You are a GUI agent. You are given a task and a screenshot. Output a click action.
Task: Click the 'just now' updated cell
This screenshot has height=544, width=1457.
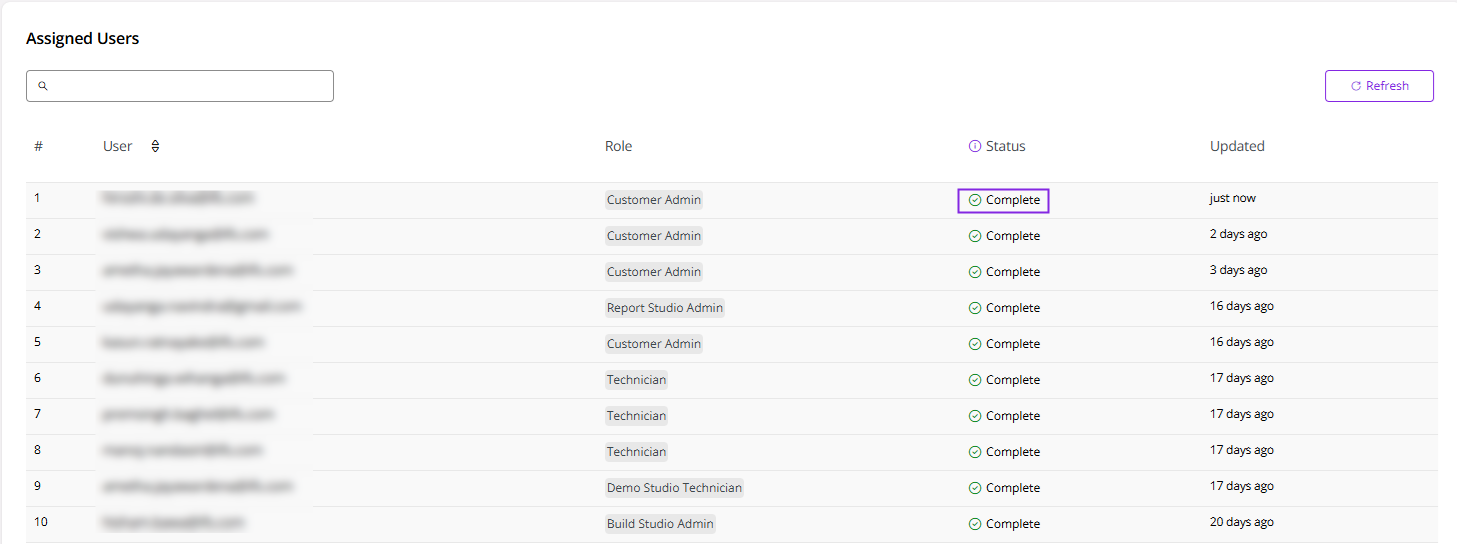coord(1232,198)
